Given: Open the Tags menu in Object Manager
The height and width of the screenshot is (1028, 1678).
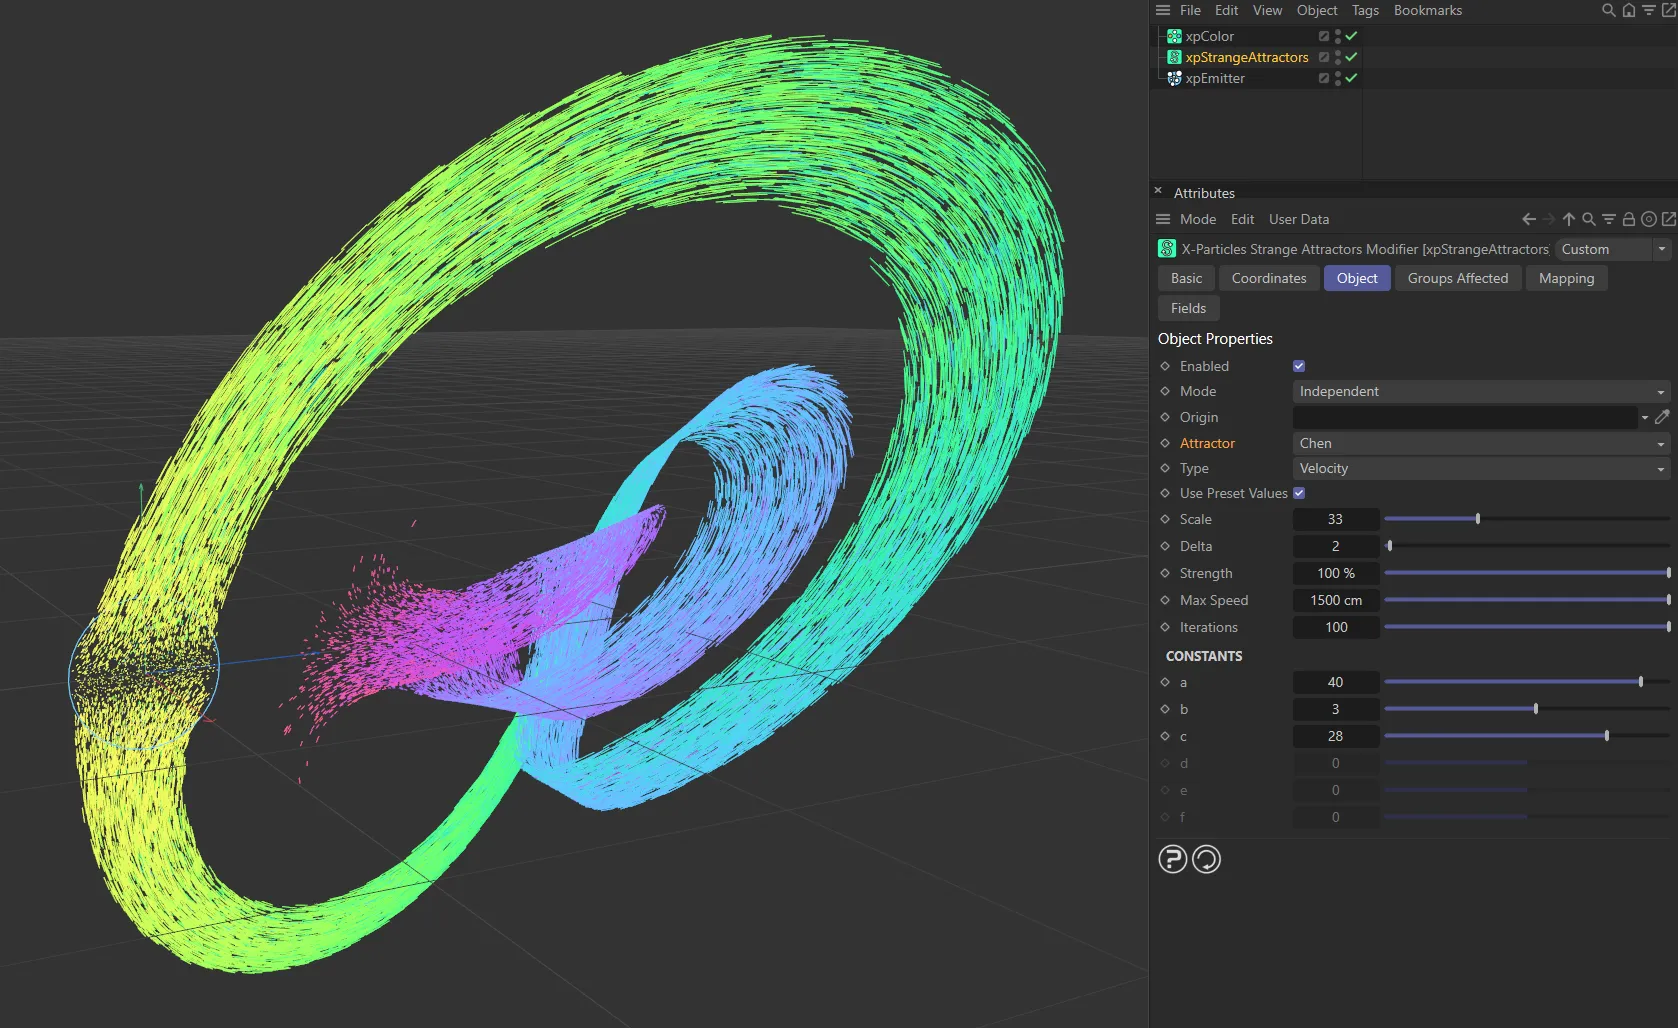Looking at the screenshot, I should (x=1364, y=10).
